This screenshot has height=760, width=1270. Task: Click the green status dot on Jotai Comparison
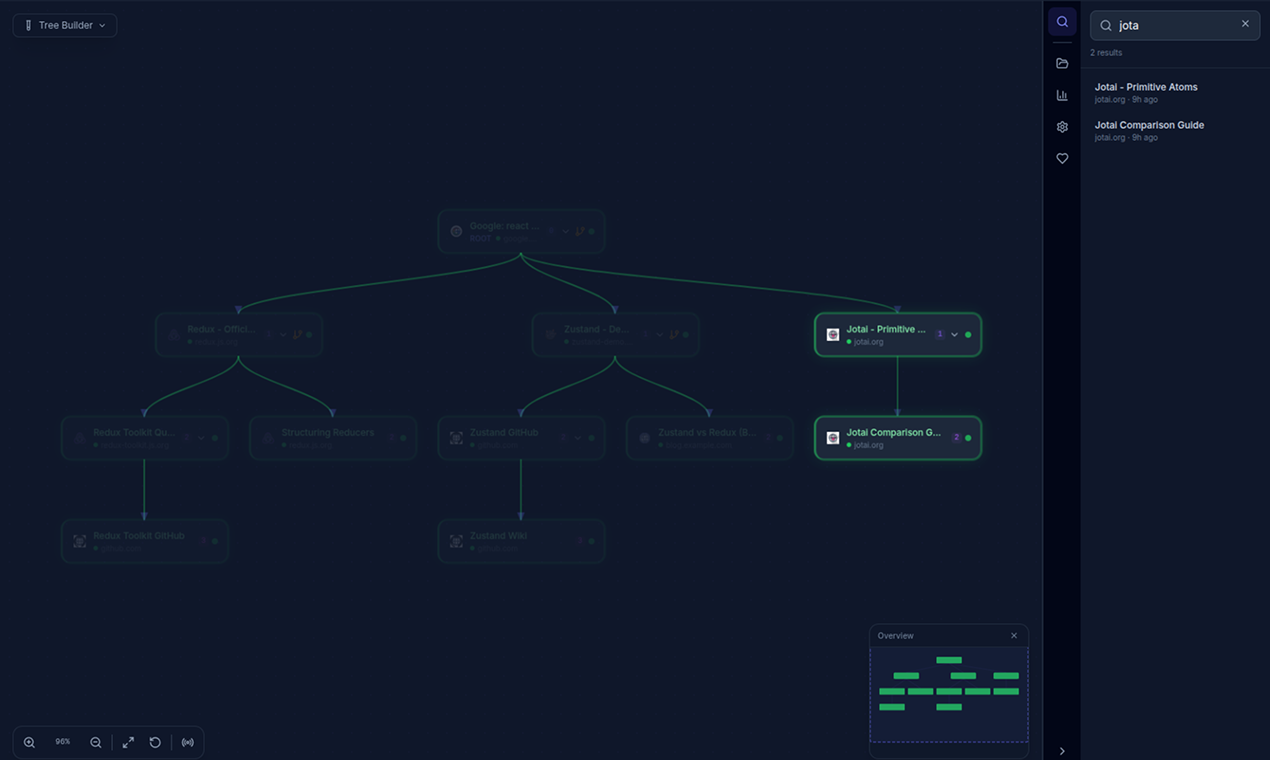point(968,438)
